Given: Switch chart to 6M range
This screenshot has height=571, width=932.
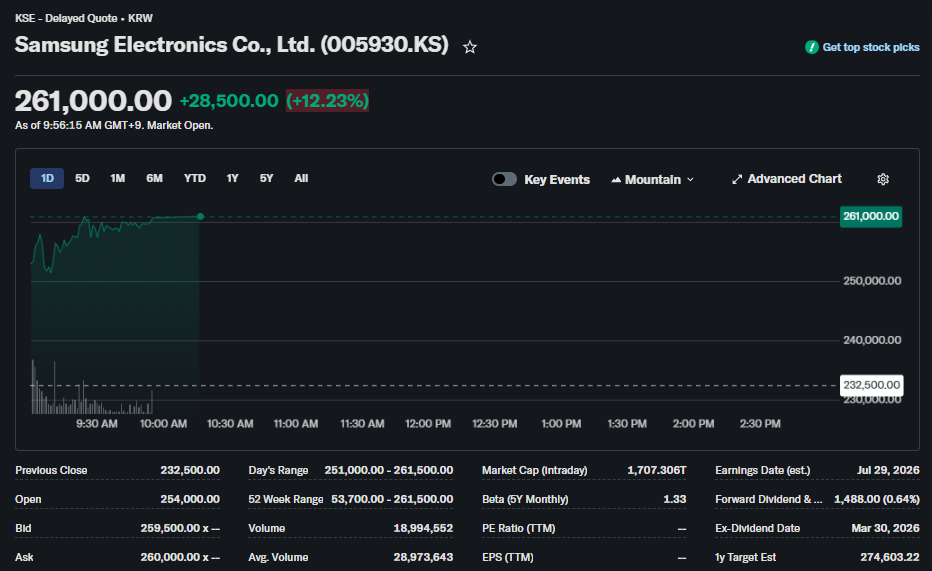Looking at the screenshot, I should point(155,178).
